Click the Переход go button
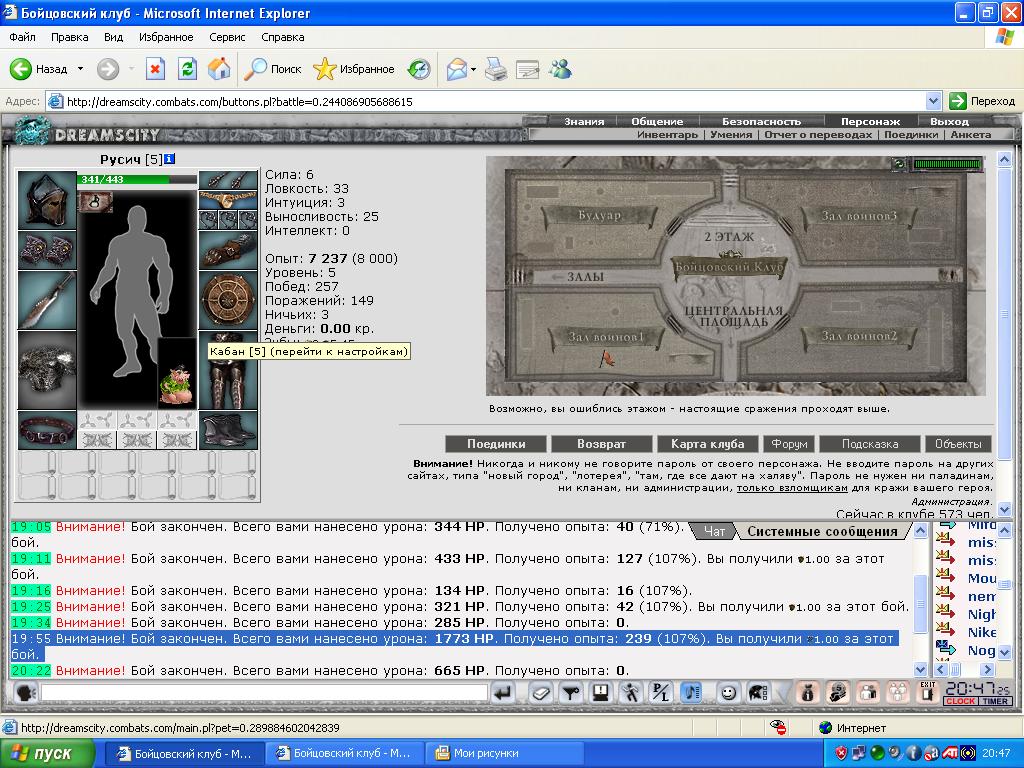 [x=982, y=101]
